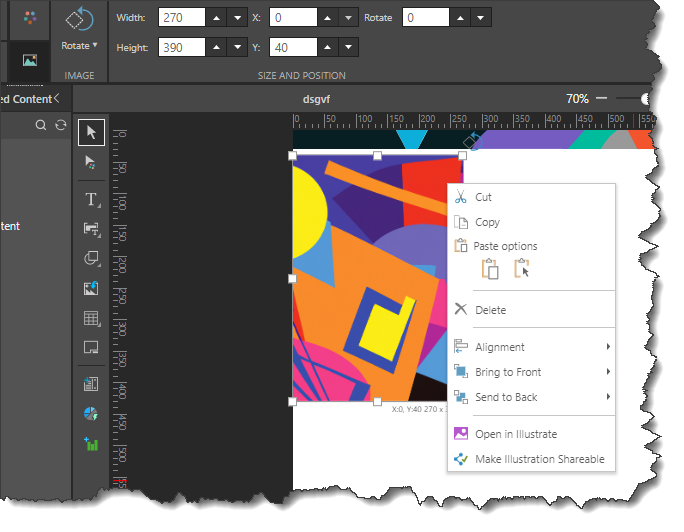Click the insert image tool

click(91, 288)
